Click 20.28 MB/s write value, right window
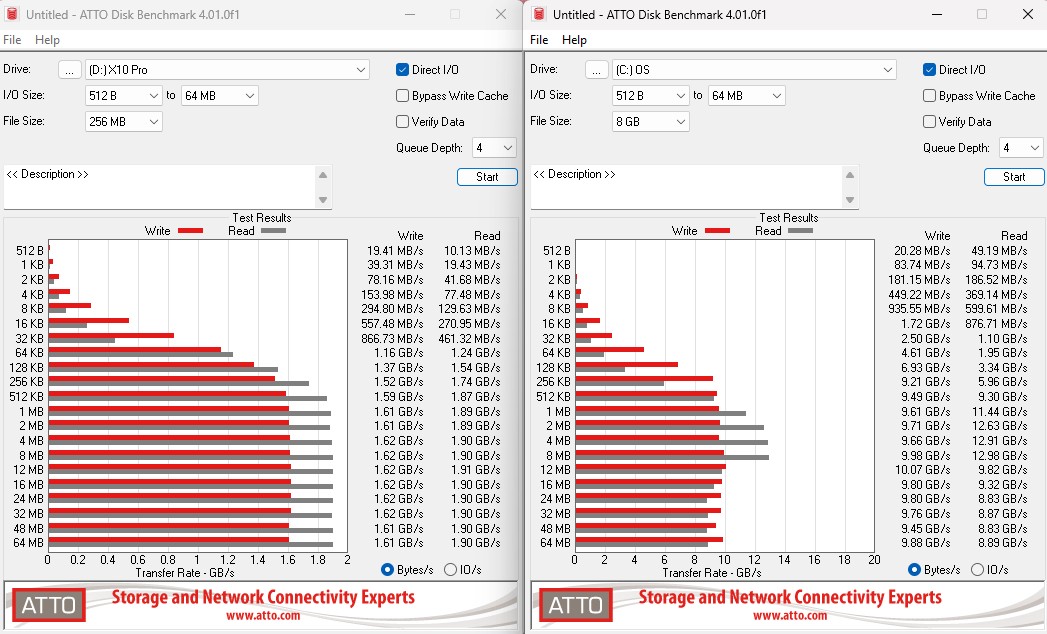 coord(921,251)
